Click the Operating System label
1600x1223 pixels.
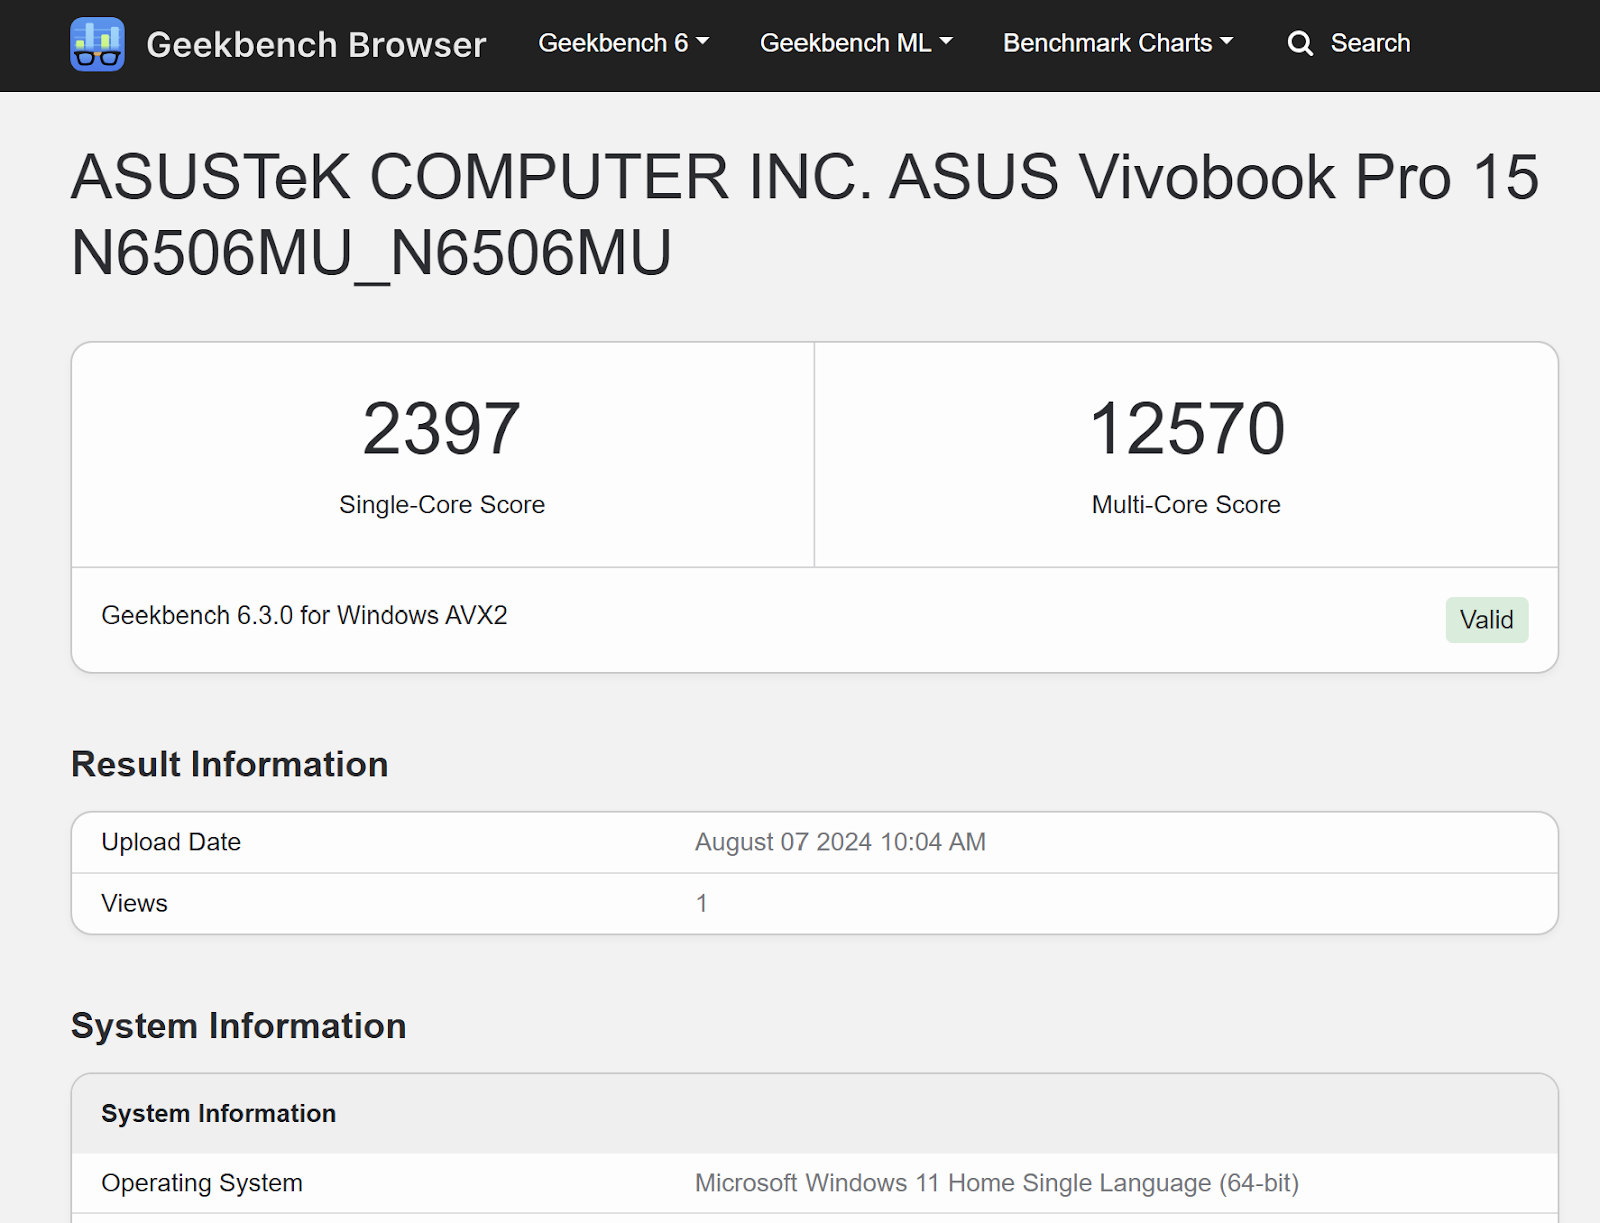click(202, 1183)
